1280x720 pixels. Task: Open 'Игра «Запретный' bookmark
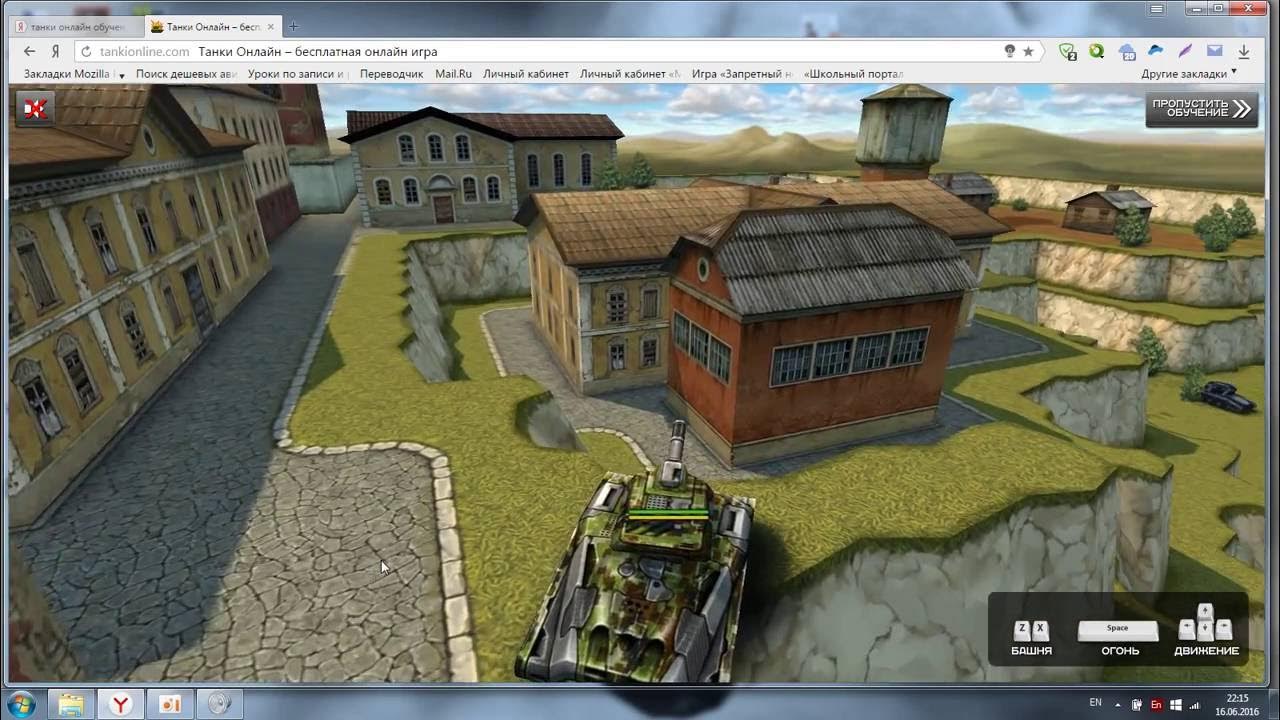click(x=742, y=74)
